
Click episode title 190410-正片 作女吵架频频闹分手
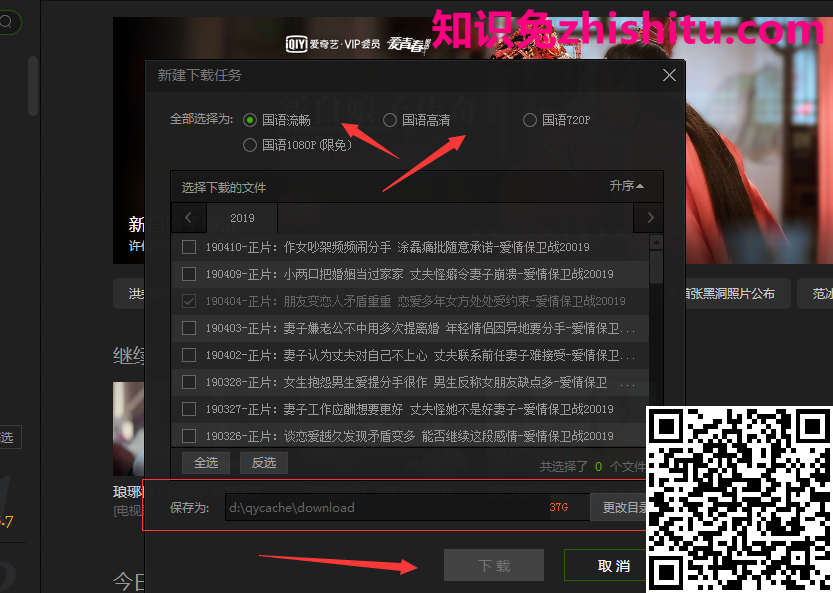pyautogui.click(x=397, y=247)
